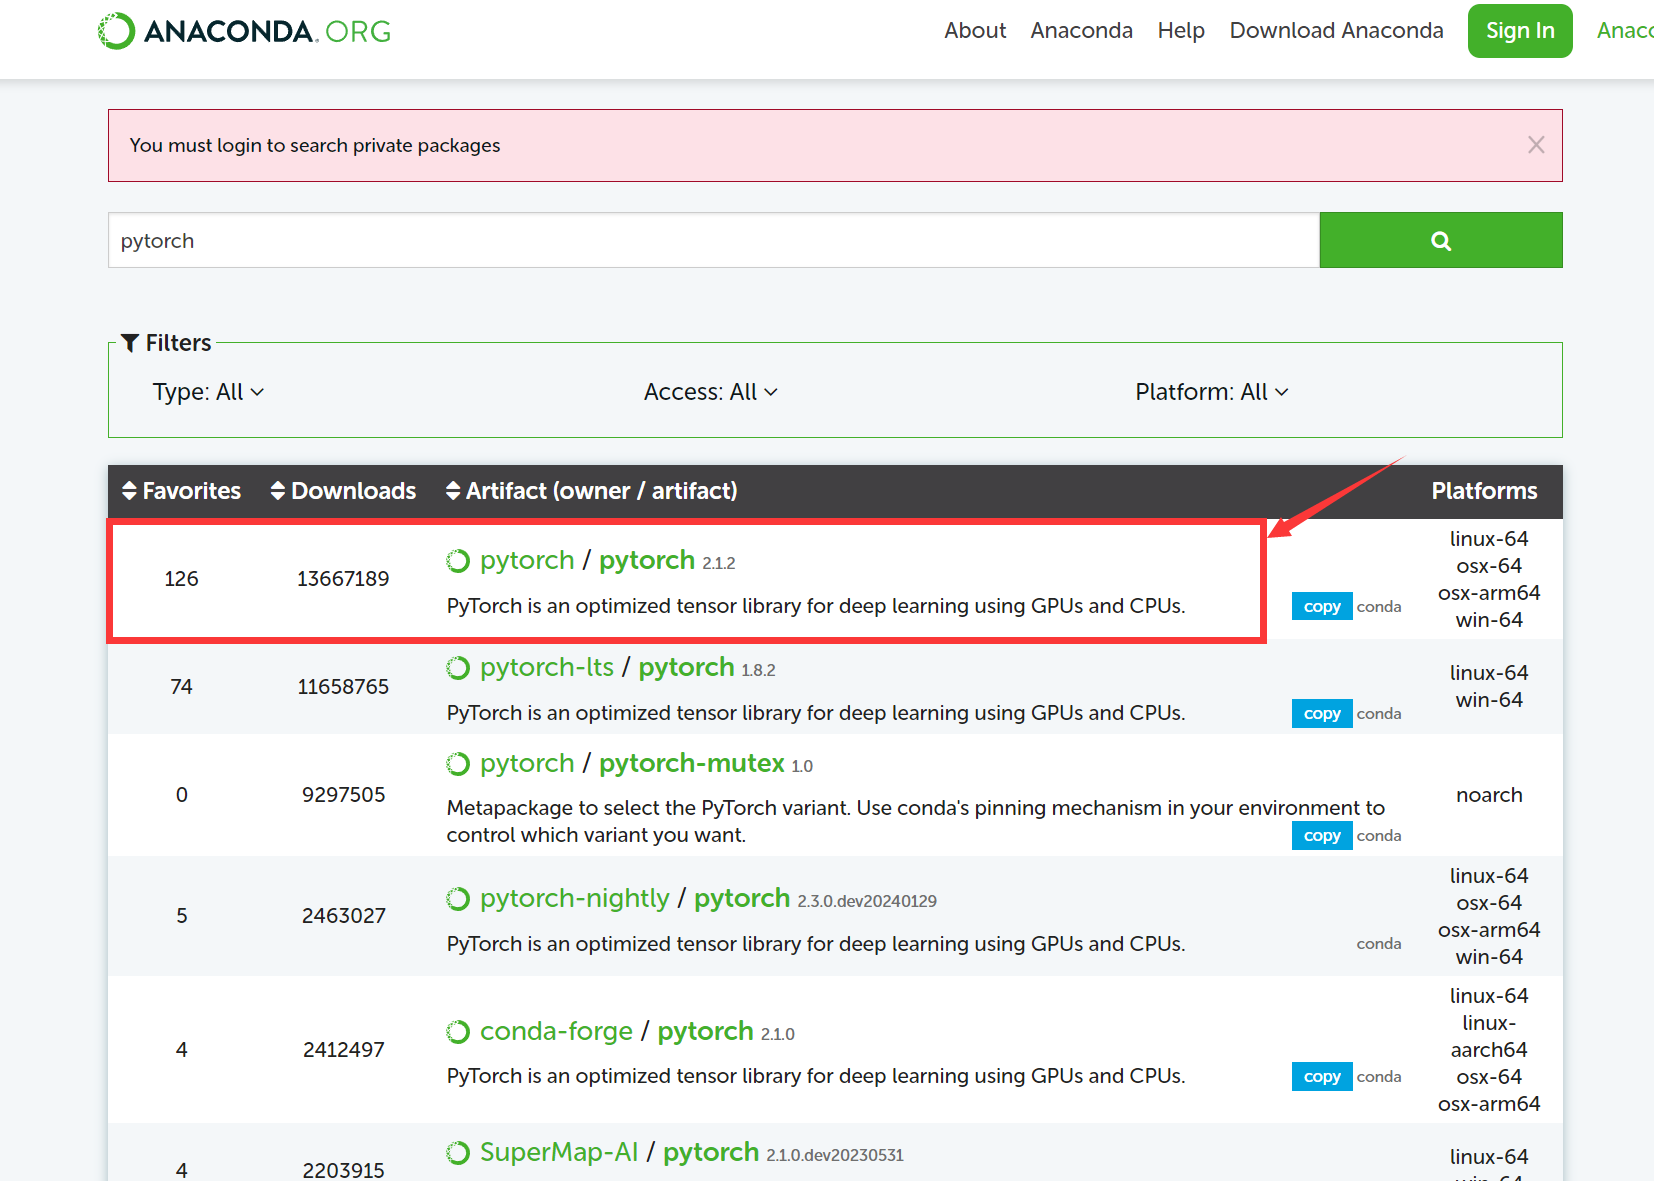Viewport: 1654px width, 1181px height.
Task: Open the Access: All filter dropdown
Action: 710,392
